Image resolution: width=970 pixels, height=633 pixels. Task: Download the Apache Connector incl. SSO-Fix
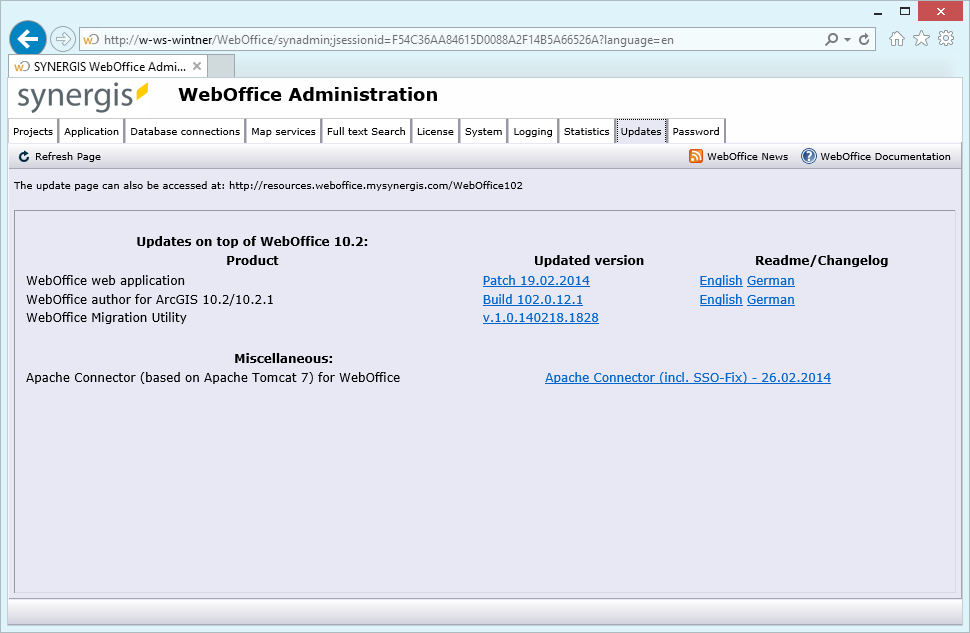tap(688, 377)
